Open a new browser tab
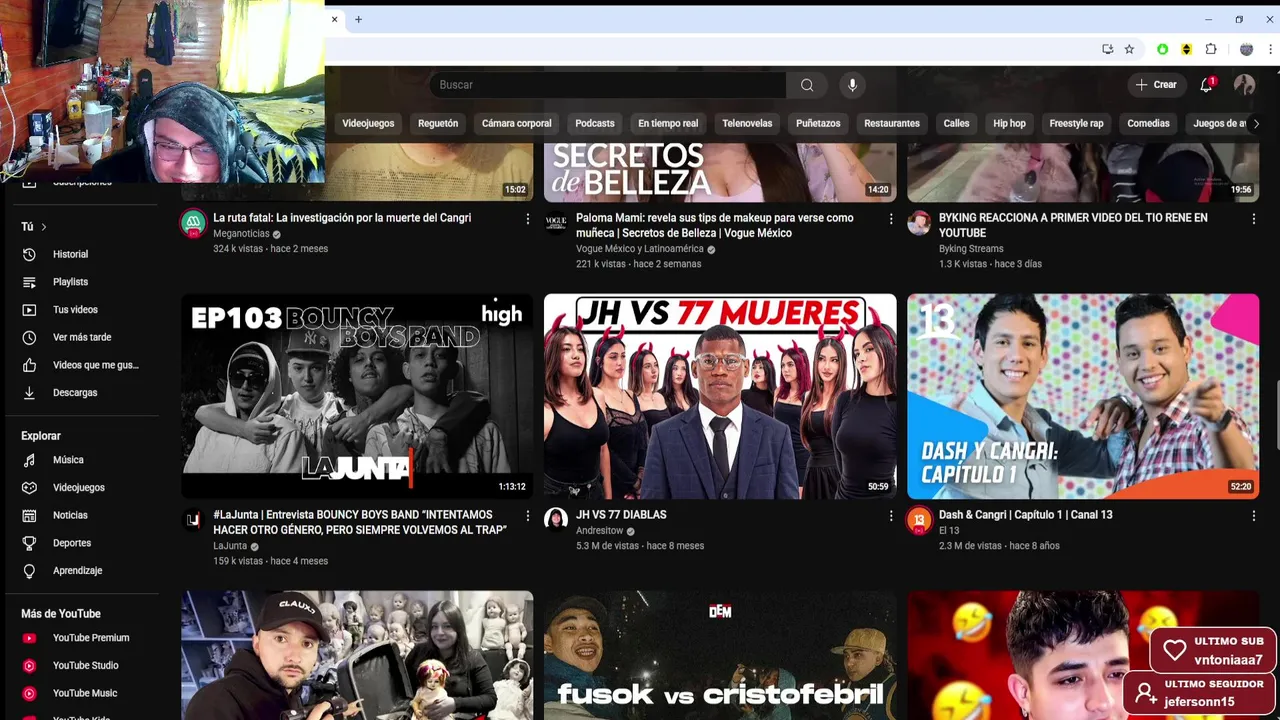This screenshot has width=1280, height=720. tap(358, 19)
